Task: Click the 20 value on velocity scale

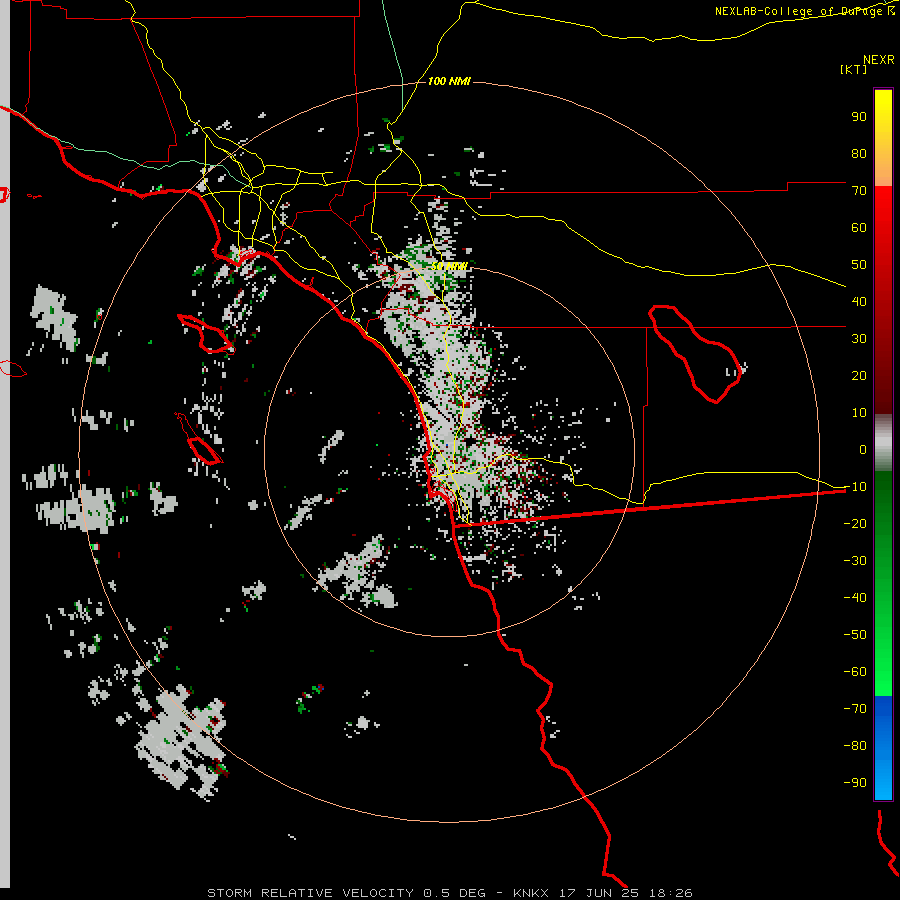Action: [859, 375]
